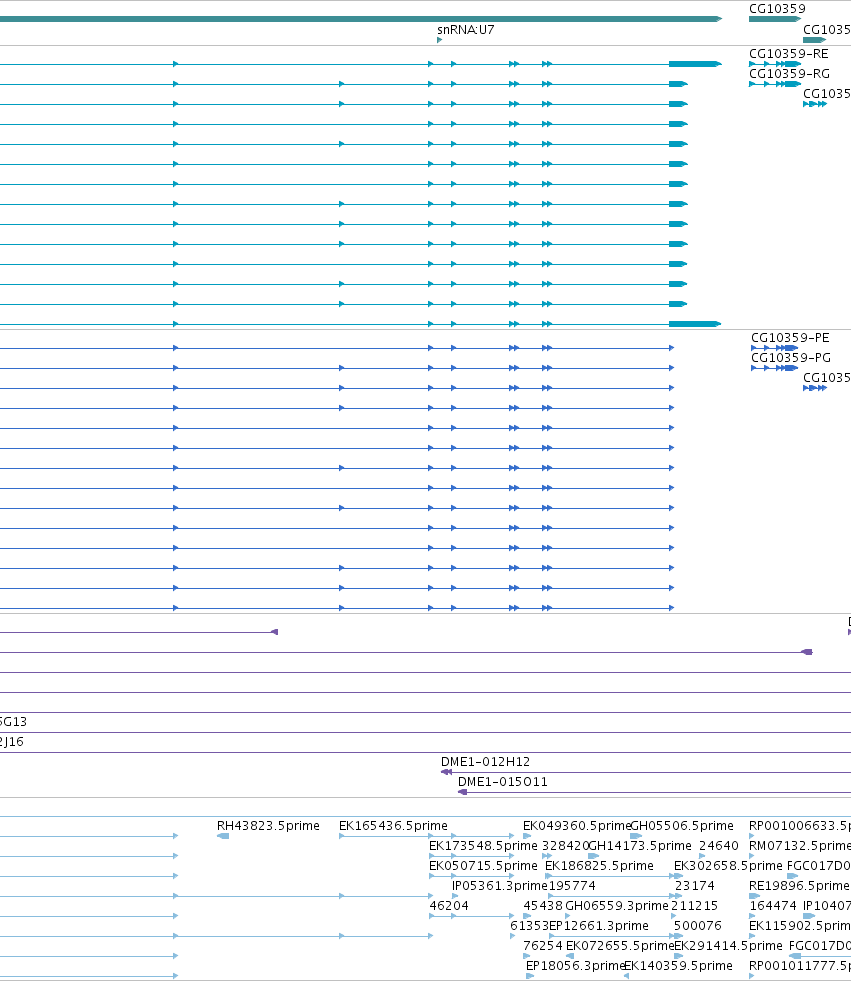
Task: Select EST label EK186825.5prime
Action: (x=599, y=866)
